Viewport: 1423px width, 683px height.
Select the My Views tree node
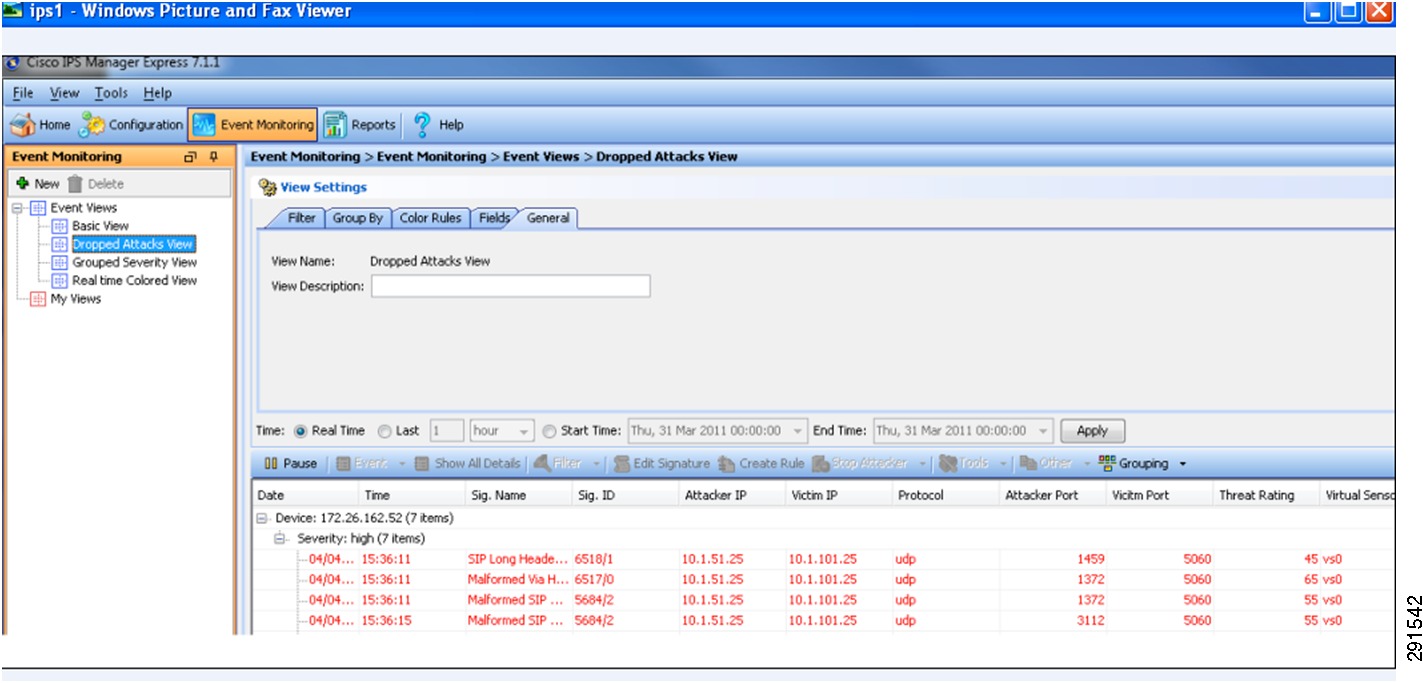coord(75,299)
